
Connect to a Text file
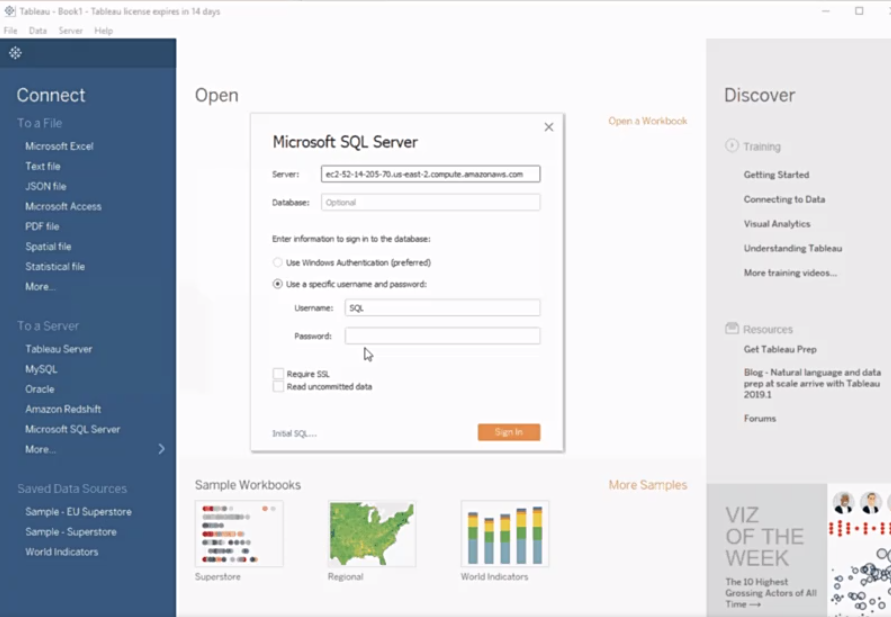pyautogui.click(x=43, y=166)
